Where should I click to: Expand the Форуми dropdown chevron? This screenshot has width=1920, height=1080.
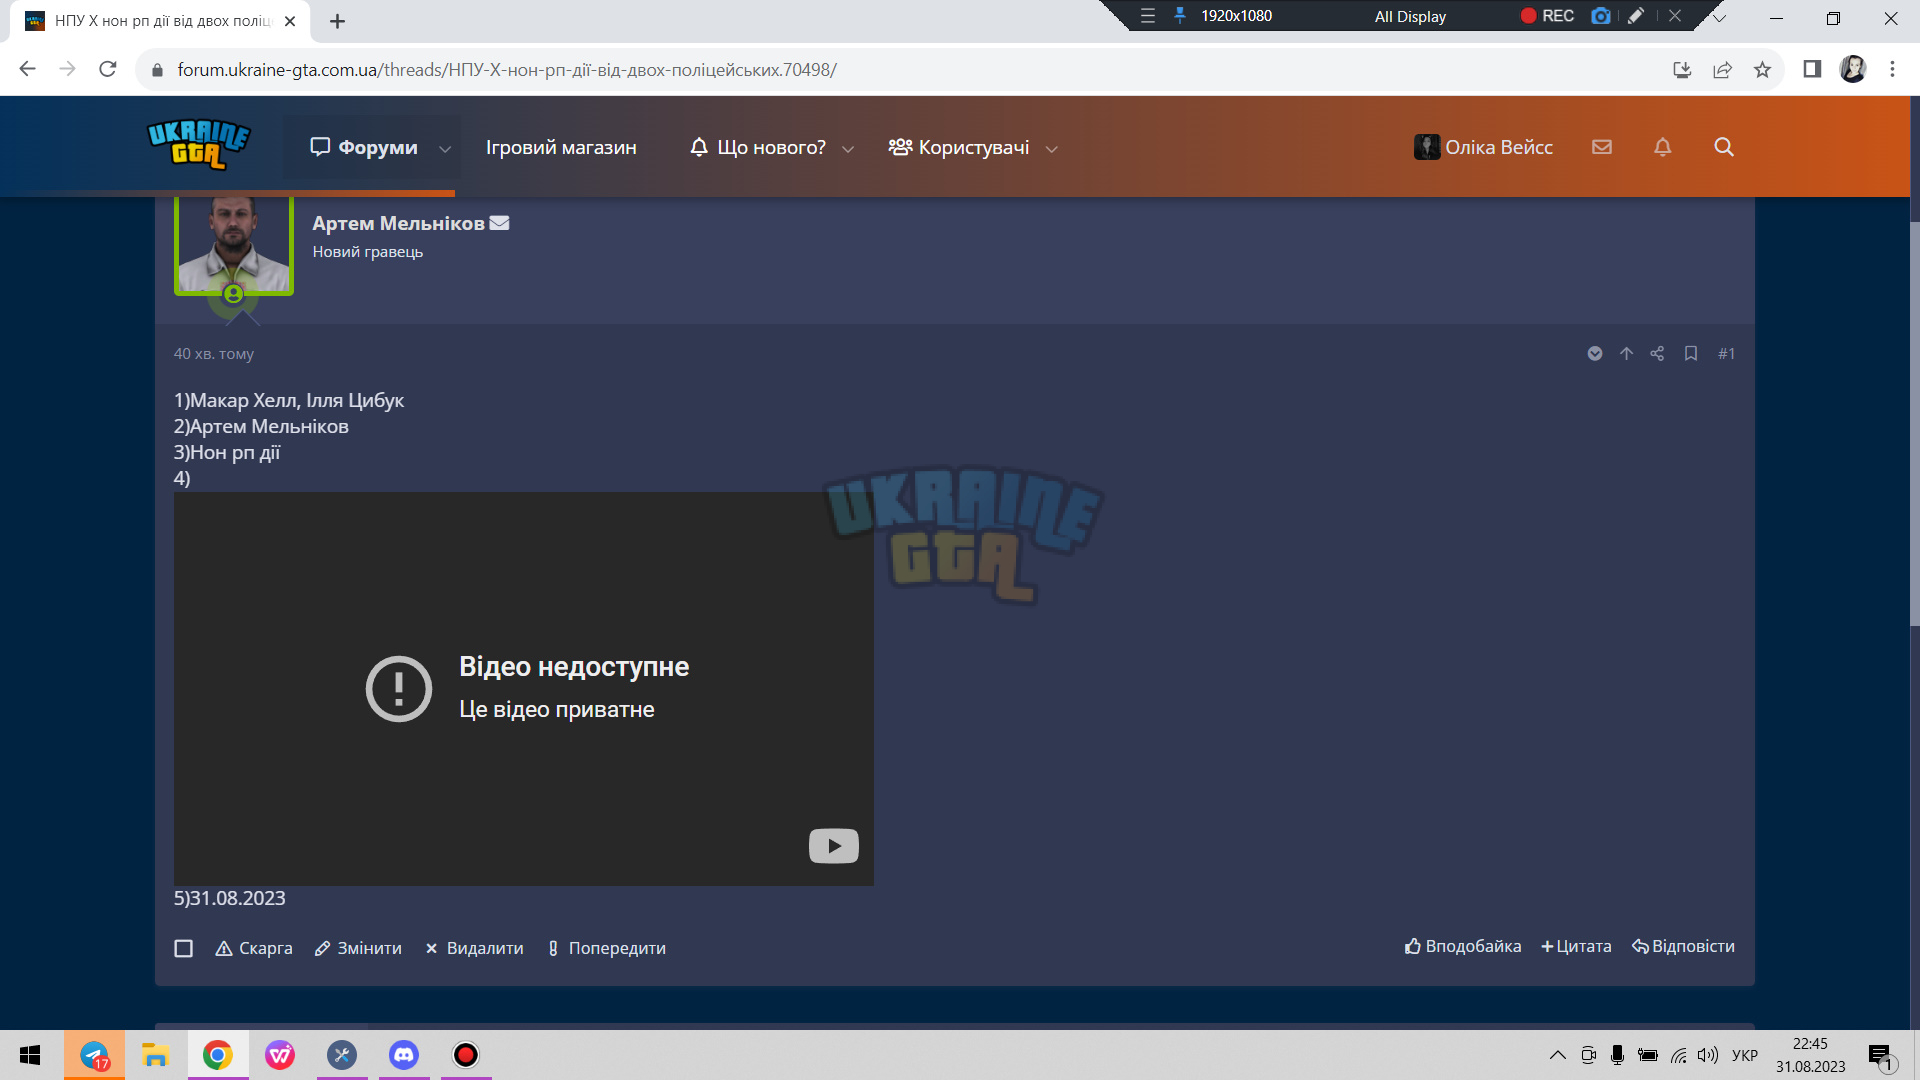coord(445,149)
